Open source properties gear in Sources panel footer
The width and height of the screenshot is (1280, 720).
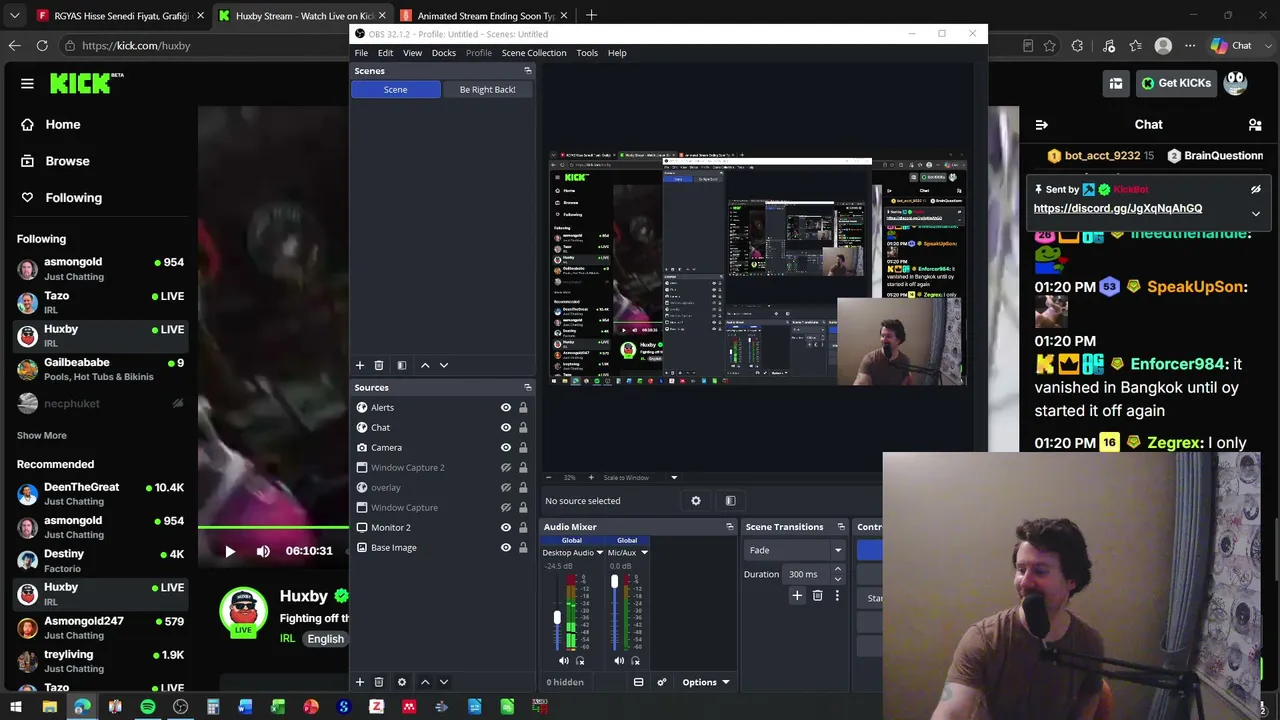click(402, 682)
